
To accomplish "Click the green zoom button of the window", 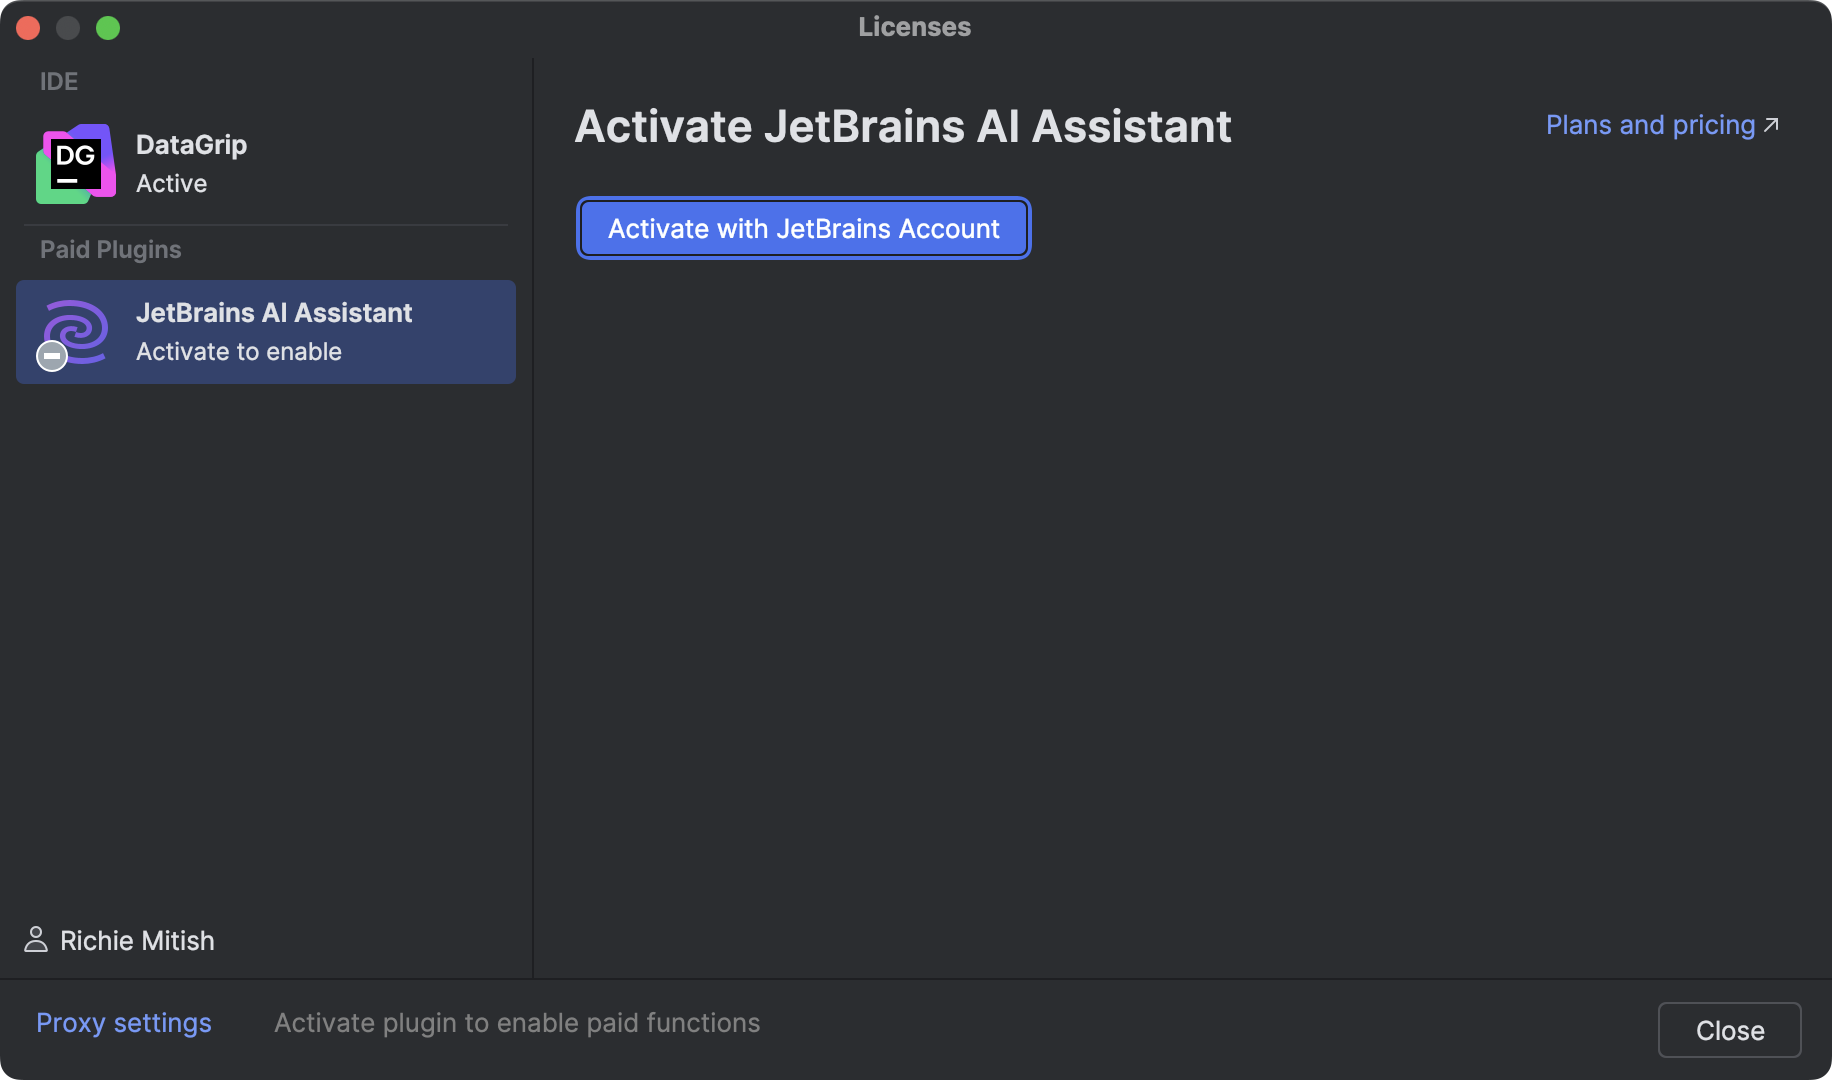I will (108, 28).
